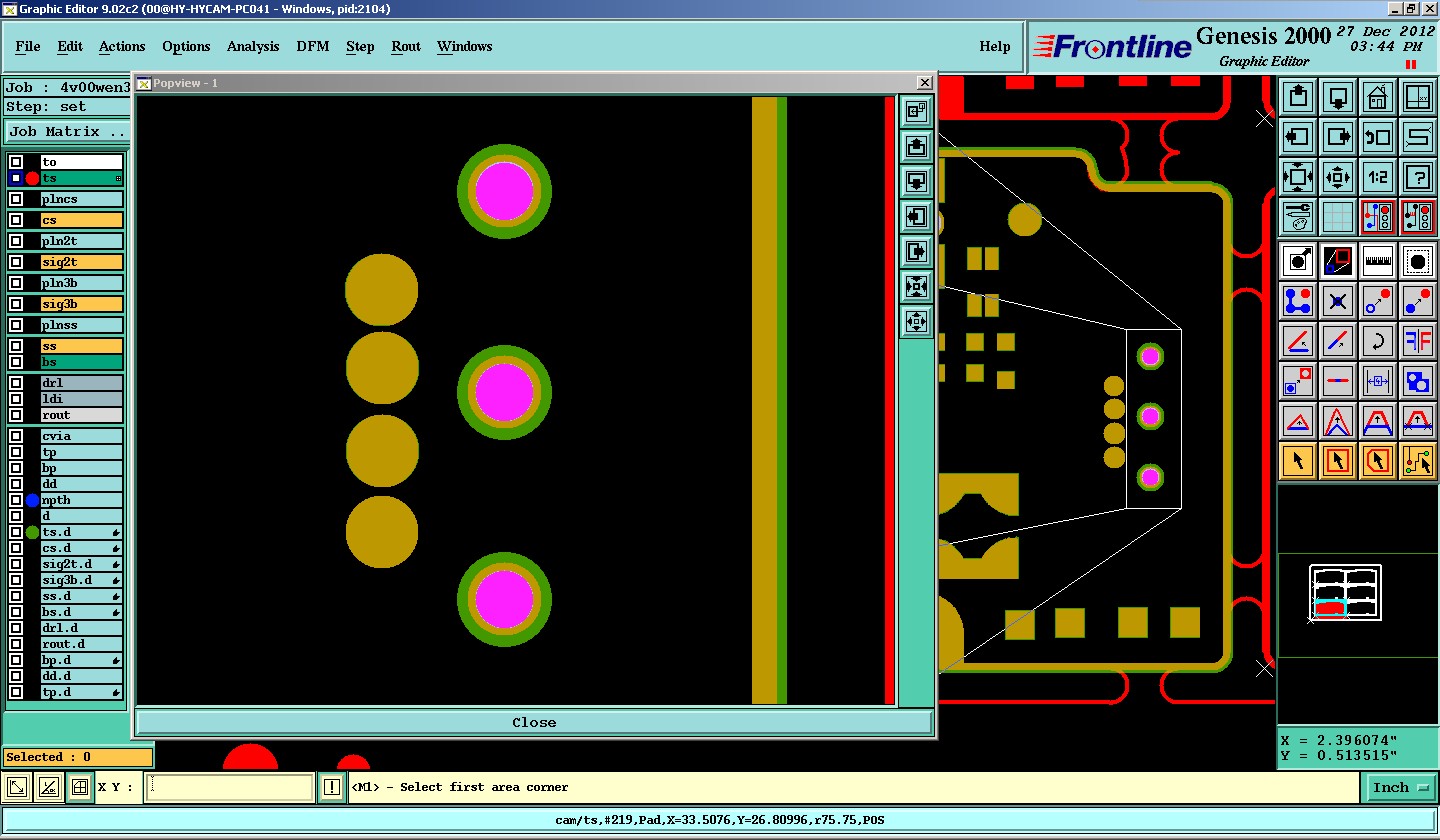
Task: Select the bs layer name
Action: (x=82, y=362)
